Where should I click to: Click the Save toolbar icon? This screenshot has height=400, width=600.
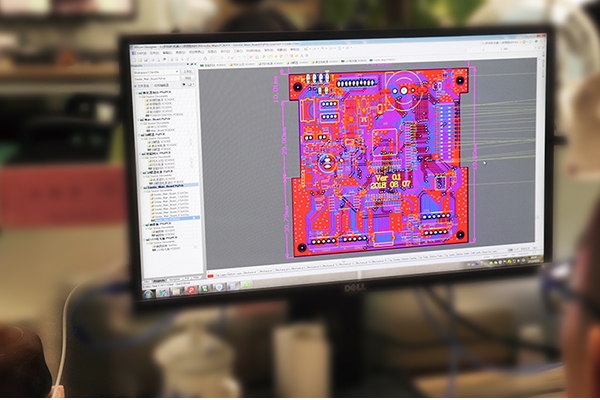[146, 60]
